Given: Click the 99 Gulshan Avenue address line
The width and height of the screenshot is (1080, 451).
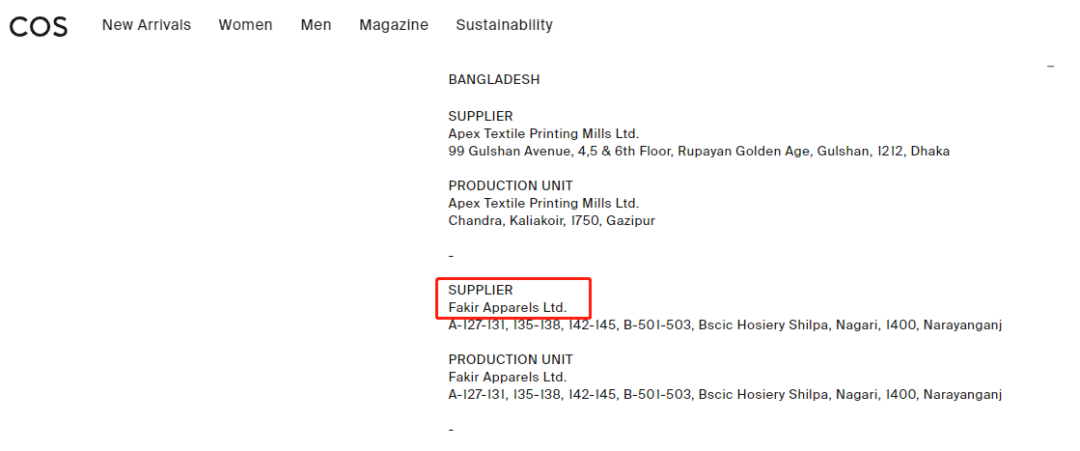Looking at the screenshot, I should pyautogui.click(x=698, y=151).
